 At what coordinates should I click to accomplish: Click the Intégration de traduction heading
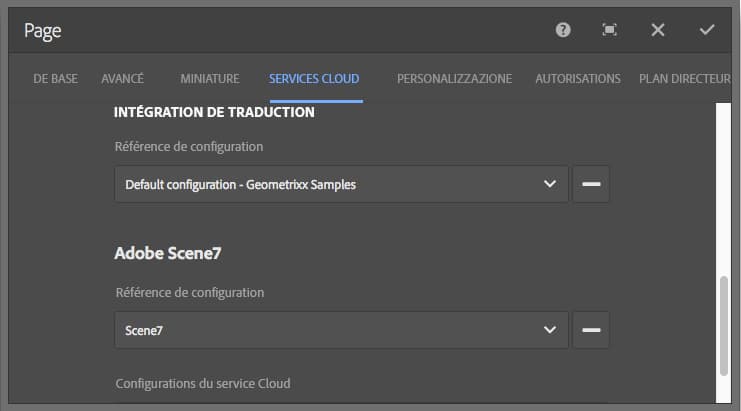[x=215, y=112]
